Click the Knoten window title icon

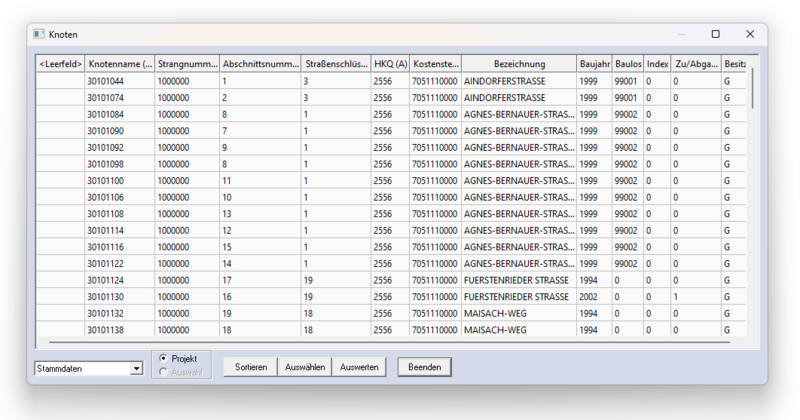(39, 34)
